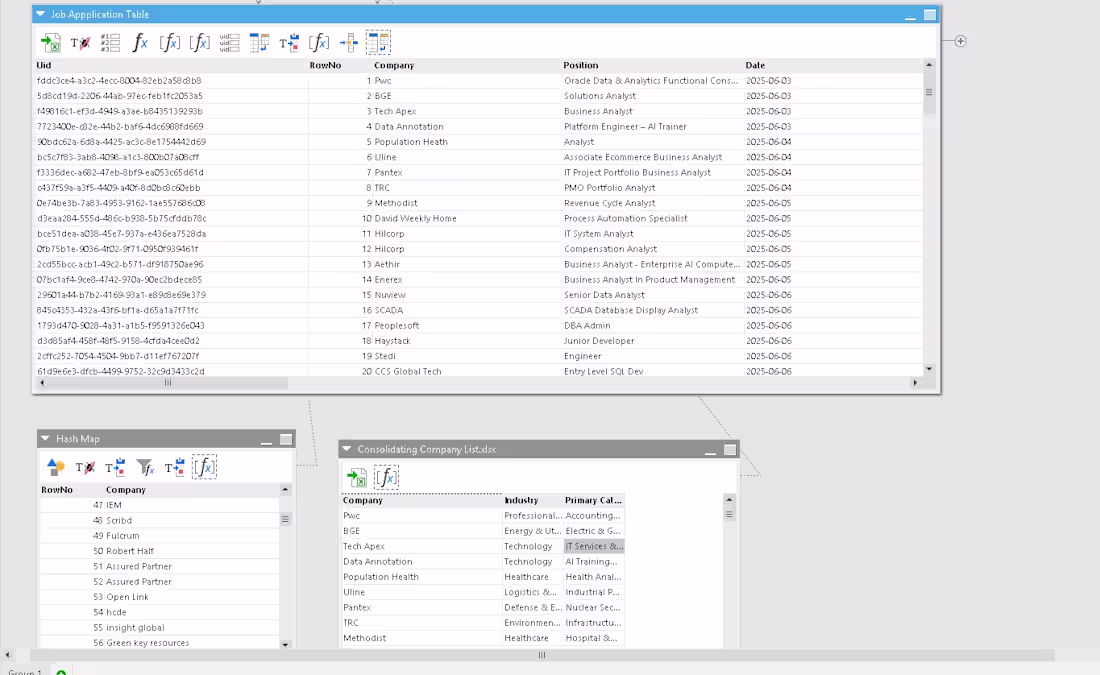Image resolution: width=1100 pixels, height=675 pixels.
Task: Select the trim text action in Hash Map
Action: click(85, 467)
